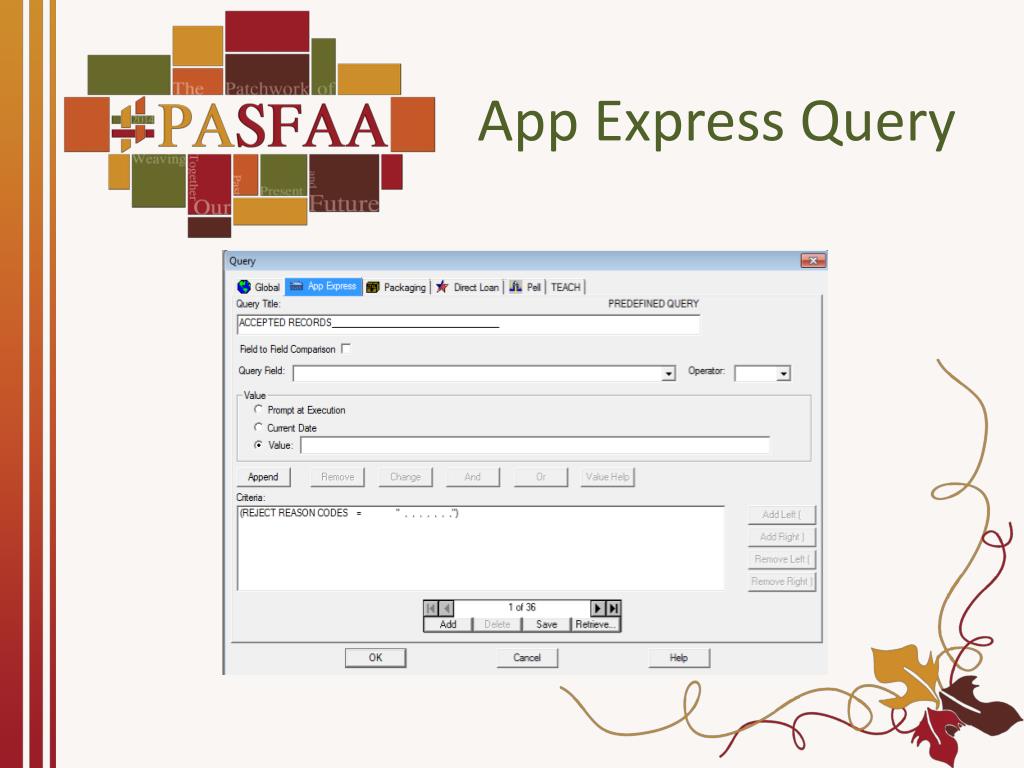Click the And button

point(473,477)
